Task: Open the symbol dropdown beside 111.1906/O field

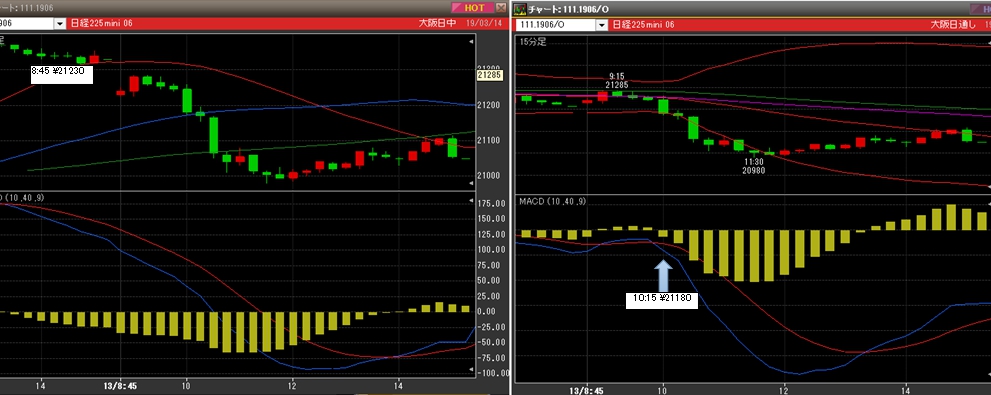Action: coord(601,25)
